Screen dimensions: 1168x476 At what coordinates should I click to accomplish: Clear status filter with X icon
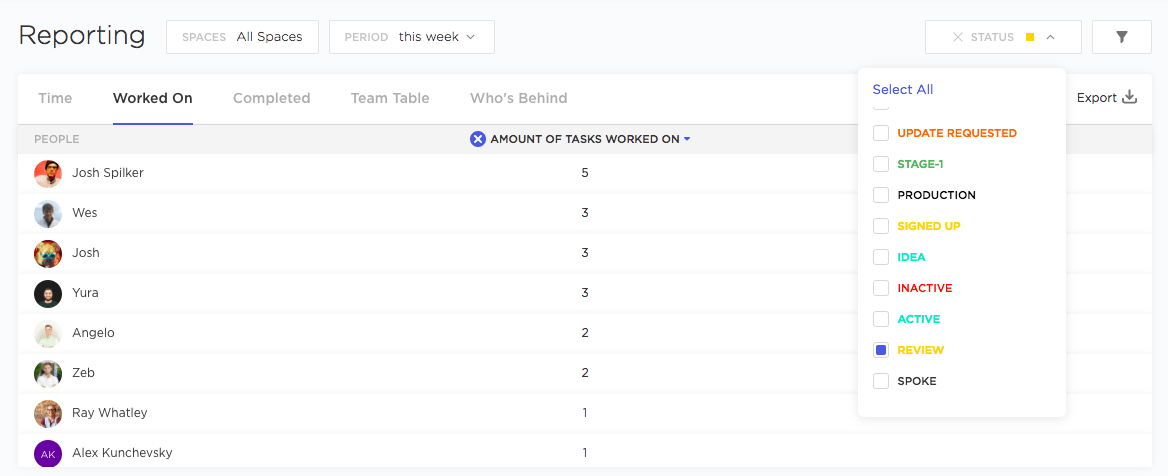[958, 37]
